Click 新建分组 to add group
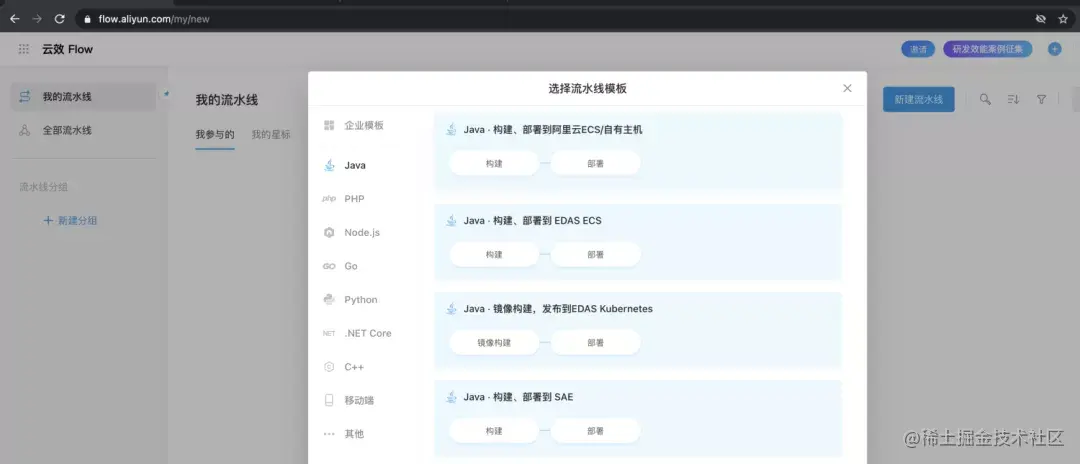1080x464 pixels. pos(70,221)
